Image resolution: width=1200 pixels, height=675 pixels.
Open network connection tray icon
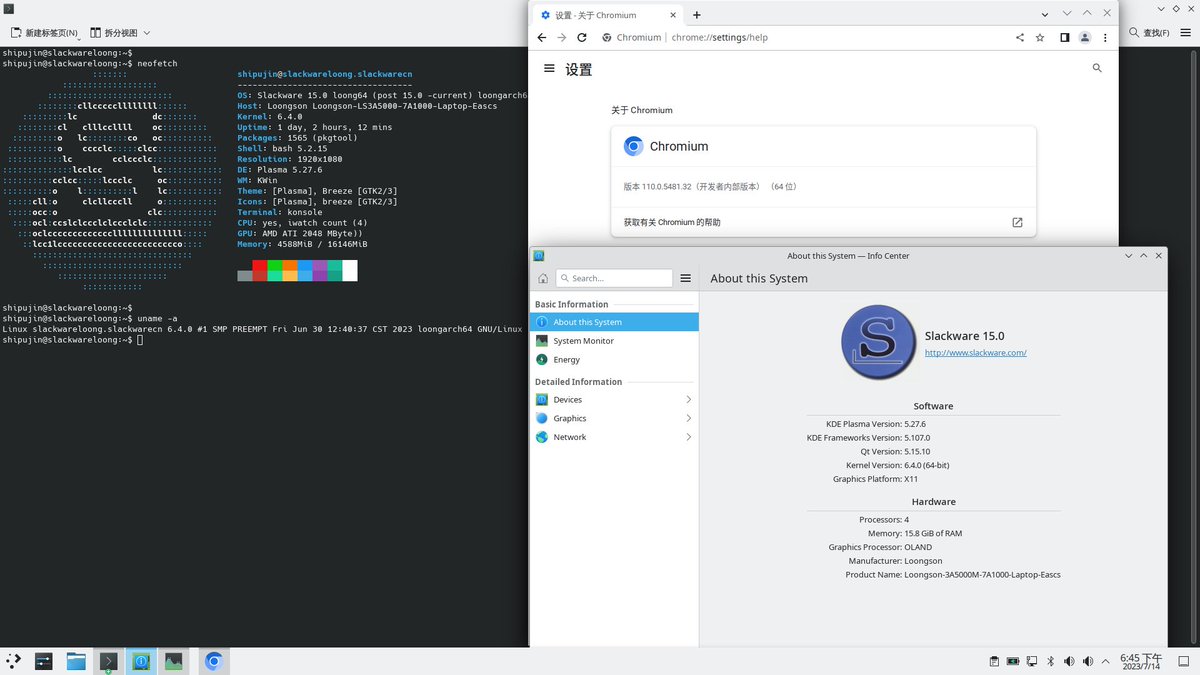(x=1032, y=661)
